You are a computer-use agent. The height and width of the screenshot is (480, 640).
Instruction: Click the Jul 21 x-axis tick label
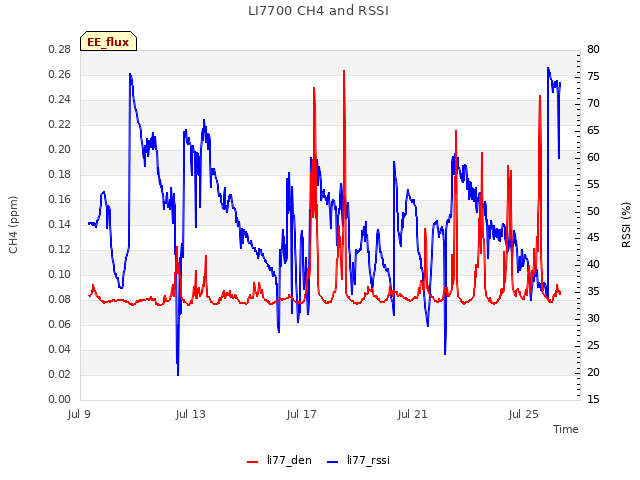tap(413, 414)
